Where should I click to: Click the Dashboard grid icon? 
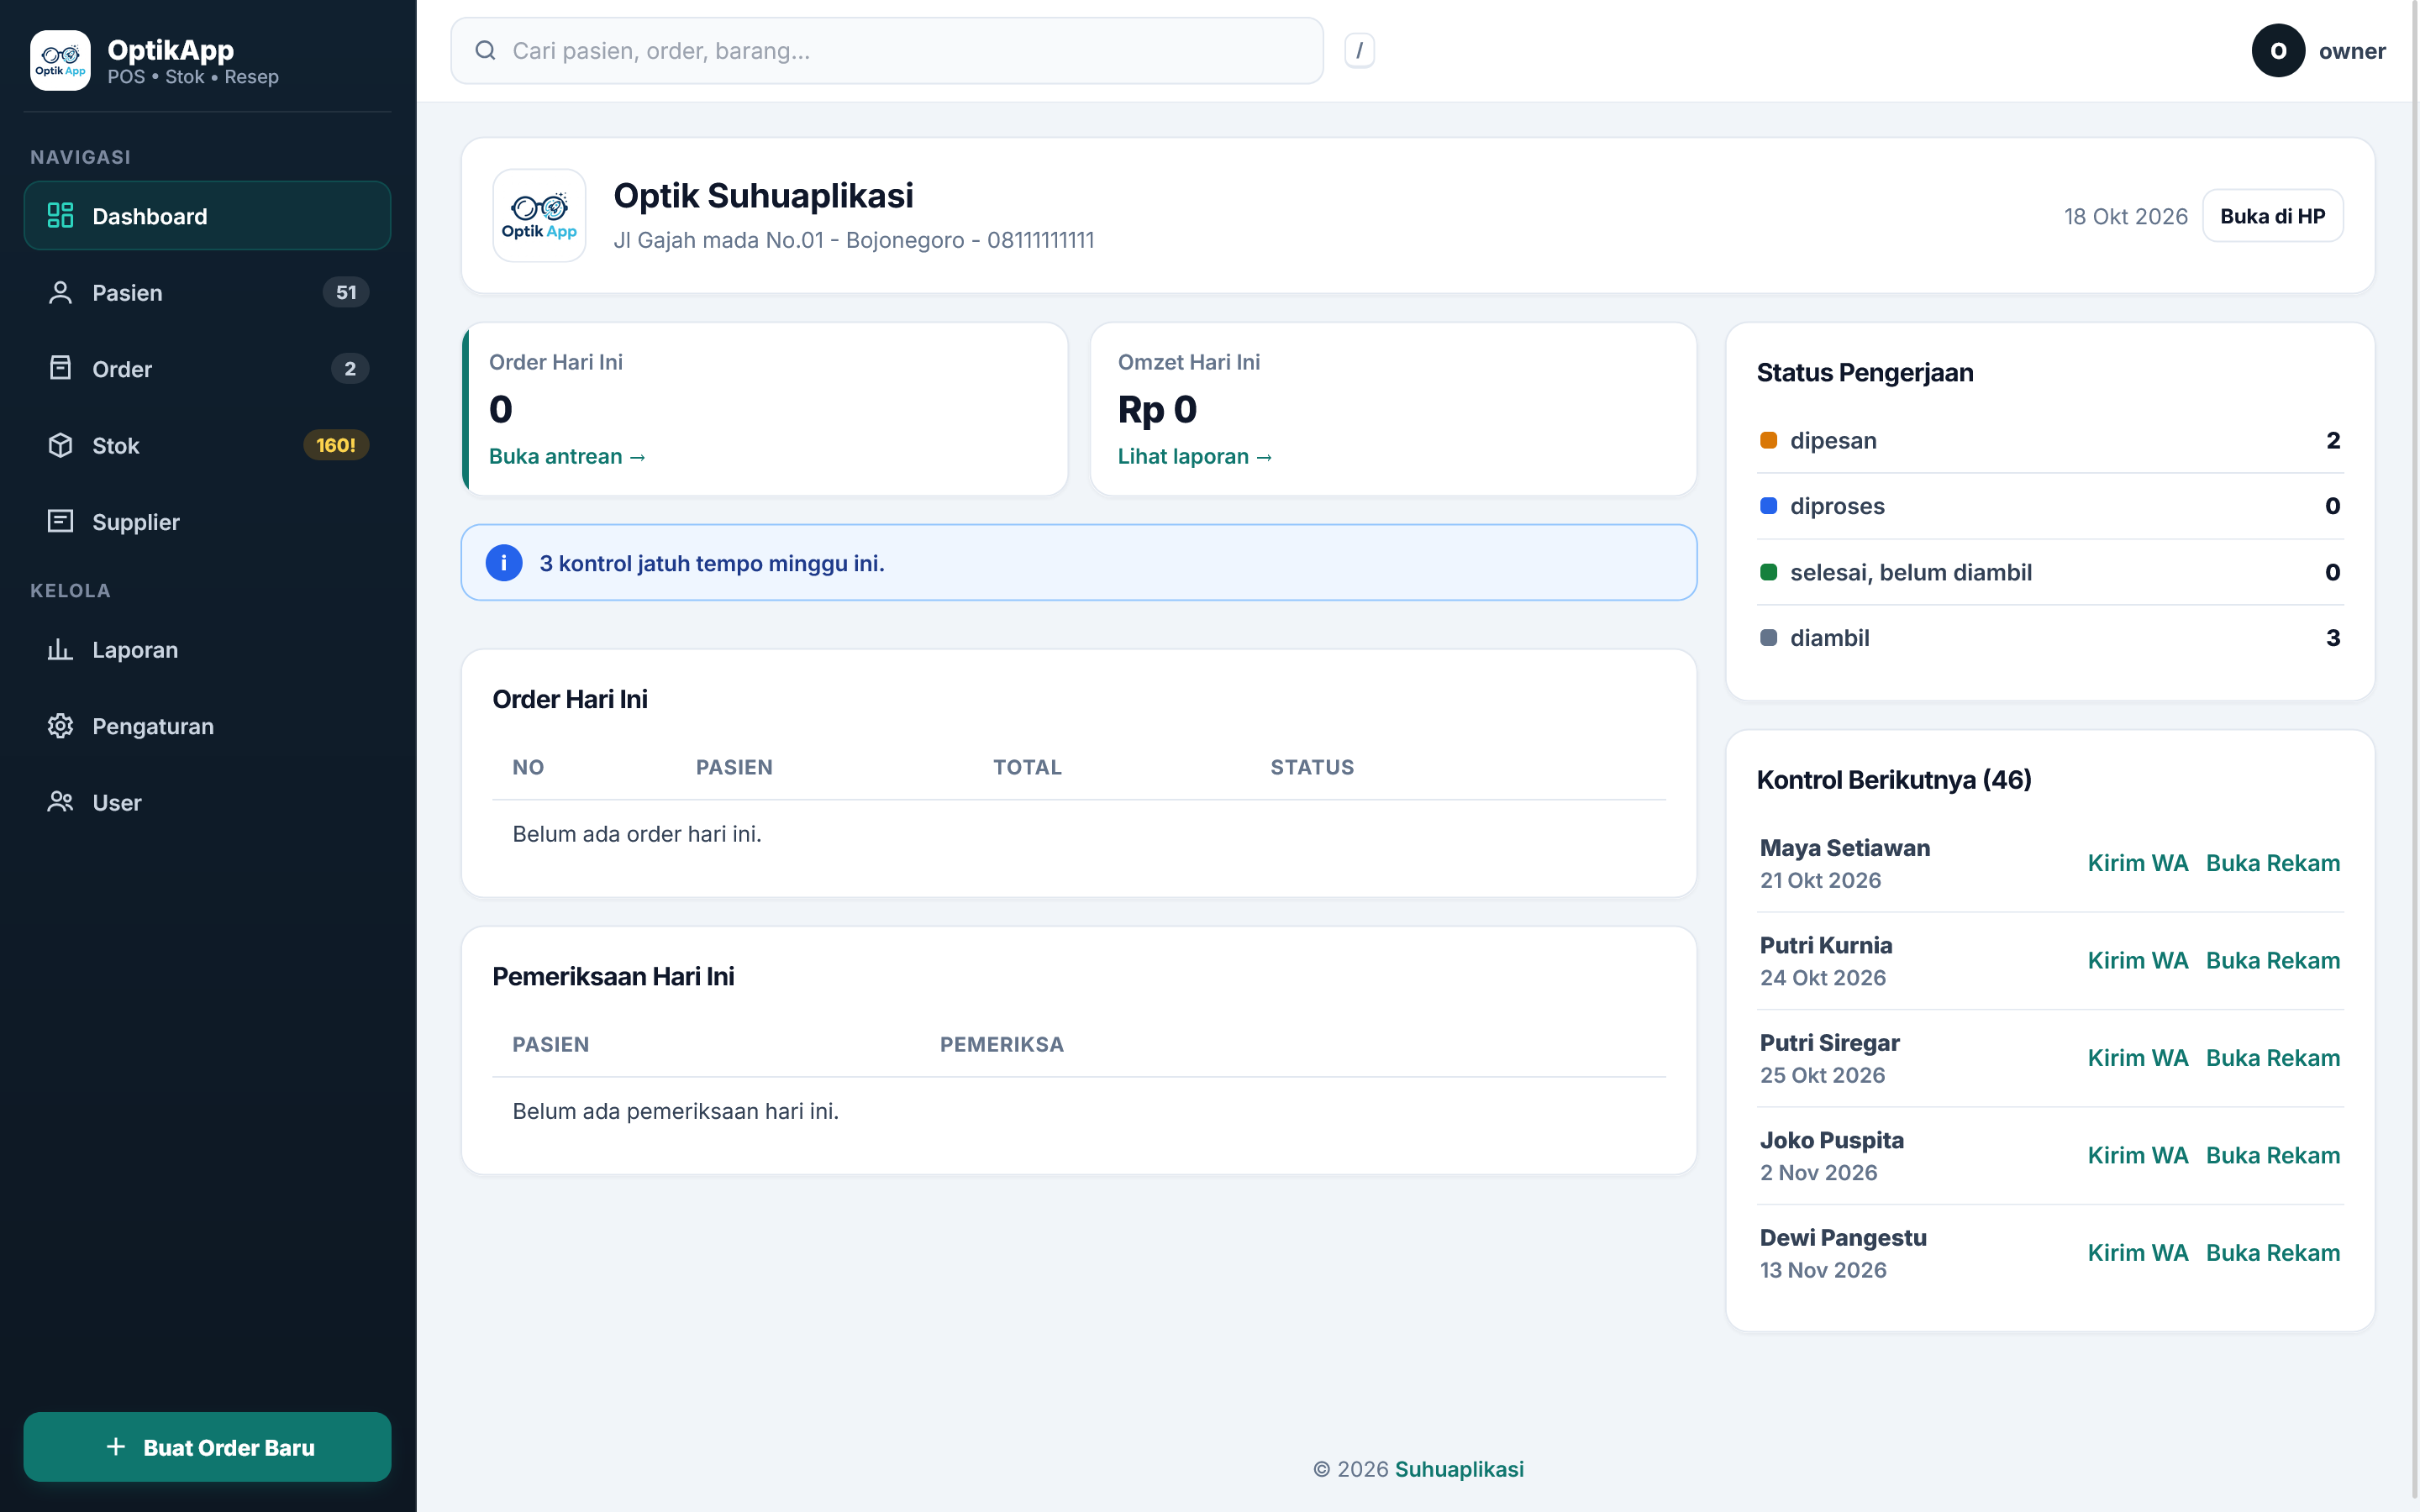tap(60, 215)
